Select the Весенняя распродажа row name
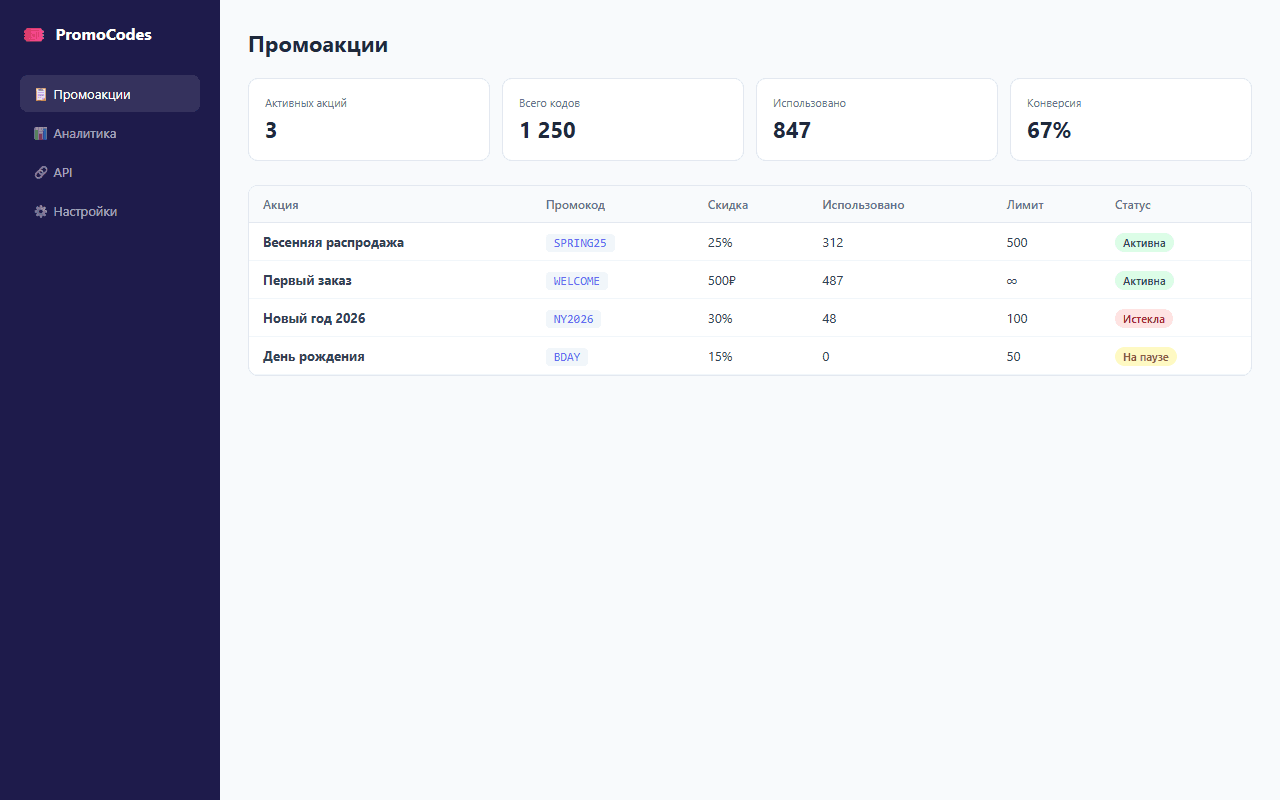The image size is (1280, 800). click(x=333, y=242)
